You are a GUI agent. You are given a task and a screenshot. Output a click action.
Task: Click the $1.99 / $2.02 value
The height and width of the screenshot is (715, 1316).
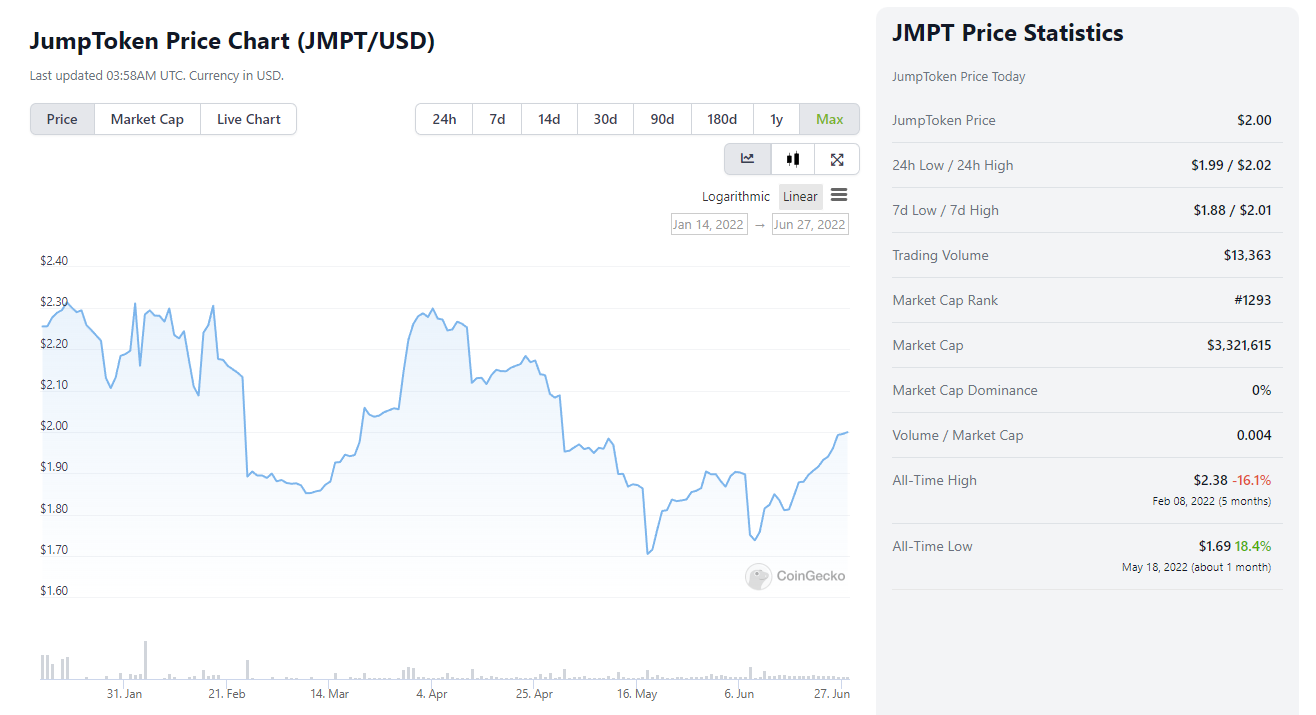pos(1232,165)
